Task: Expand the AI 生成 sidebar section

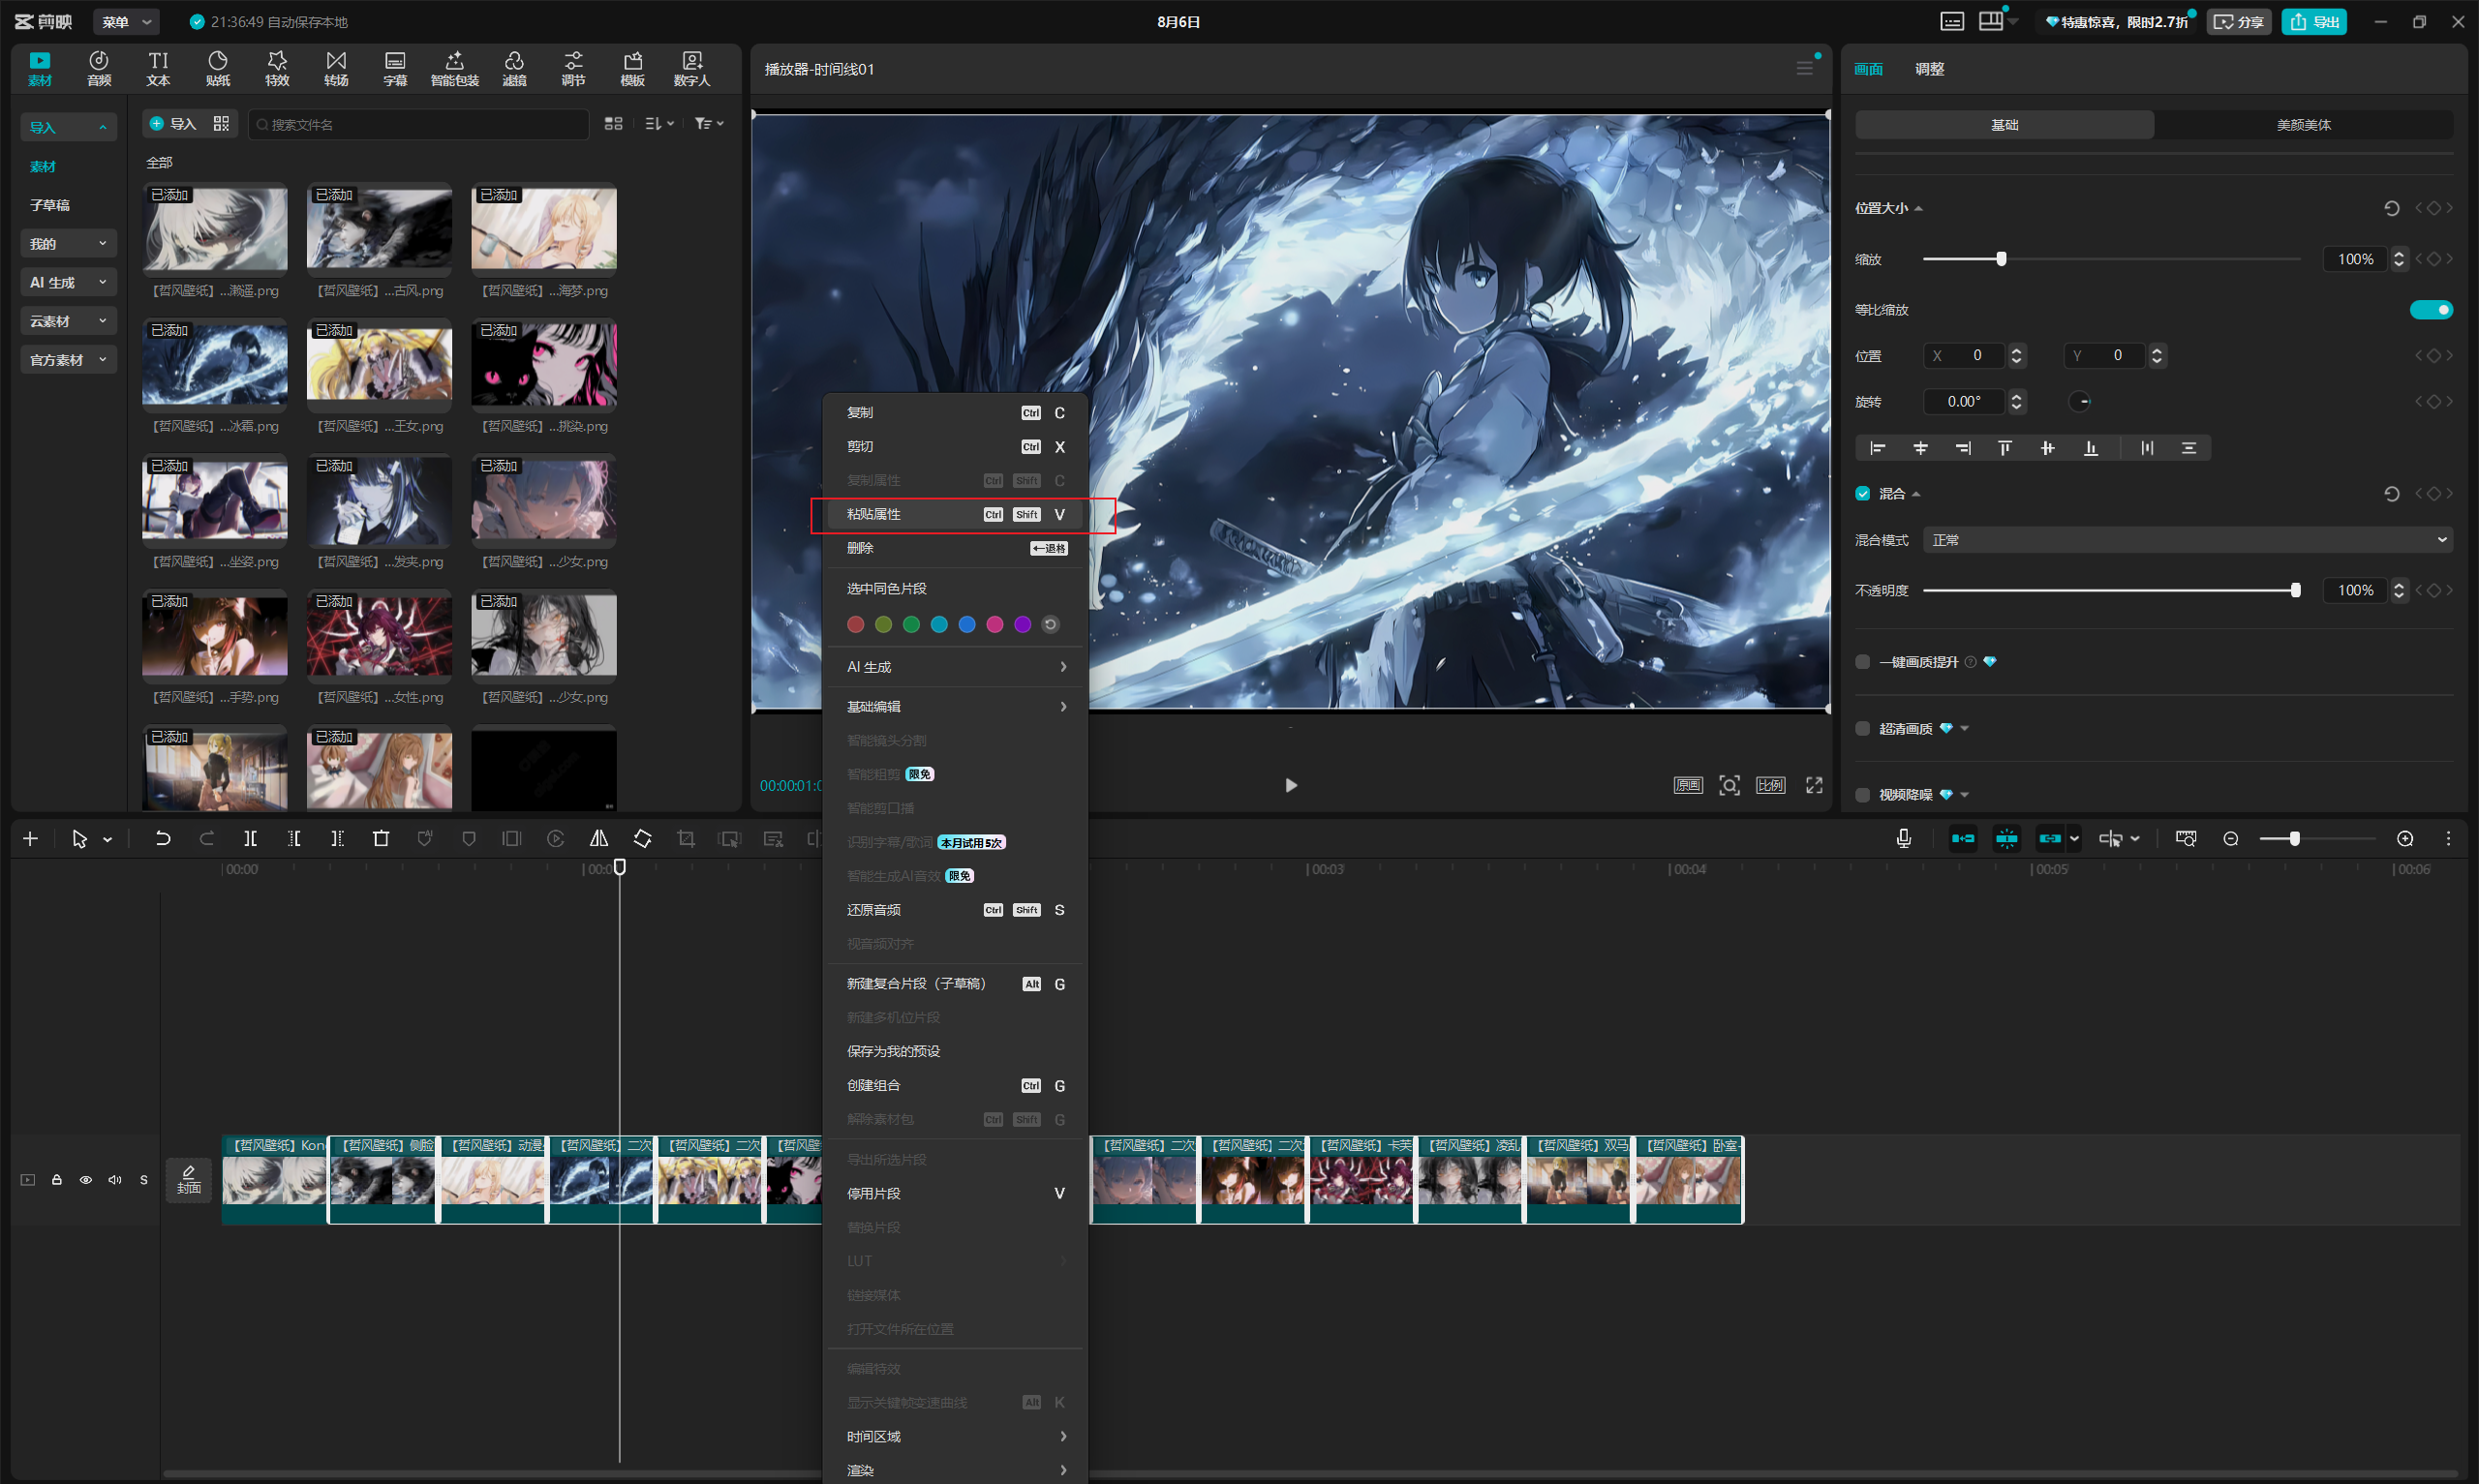Action: point(68,283)
